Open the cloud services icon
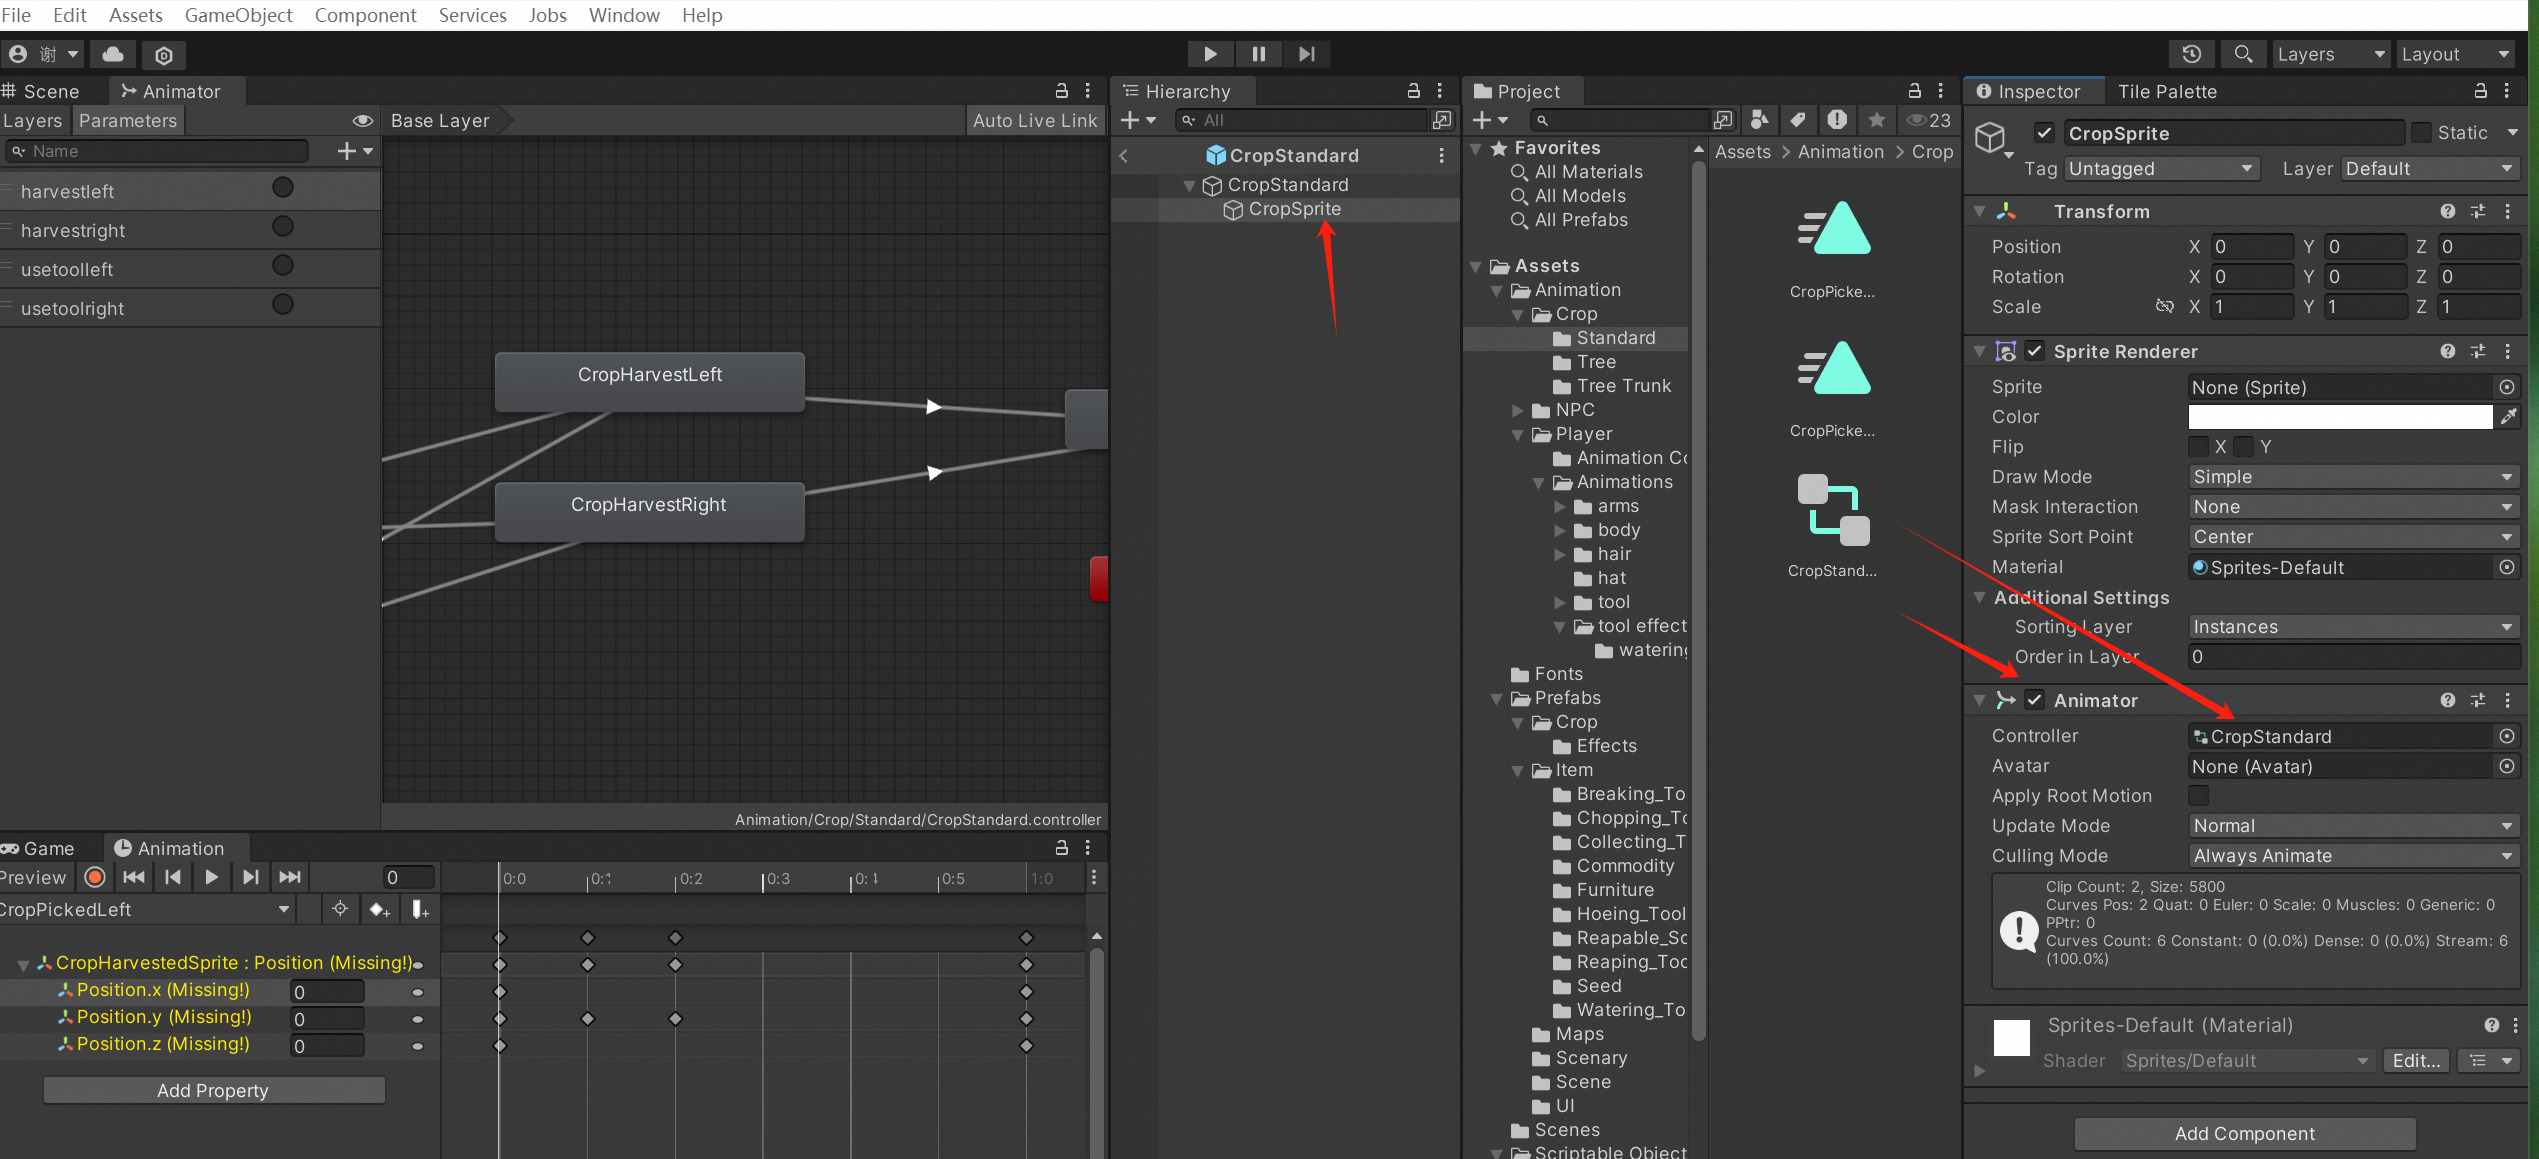 point(113,54)
